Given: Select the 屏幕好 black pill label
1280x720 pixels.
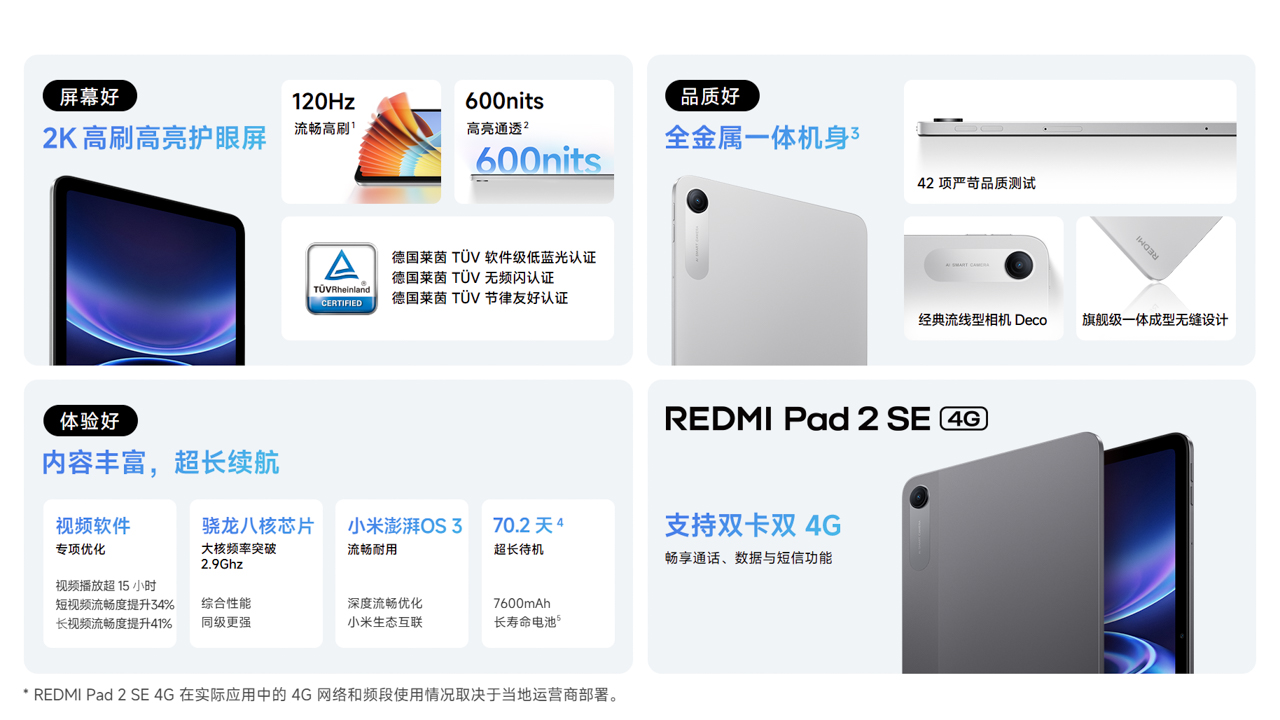Looking at the screenshot, I should coord(90,97).
